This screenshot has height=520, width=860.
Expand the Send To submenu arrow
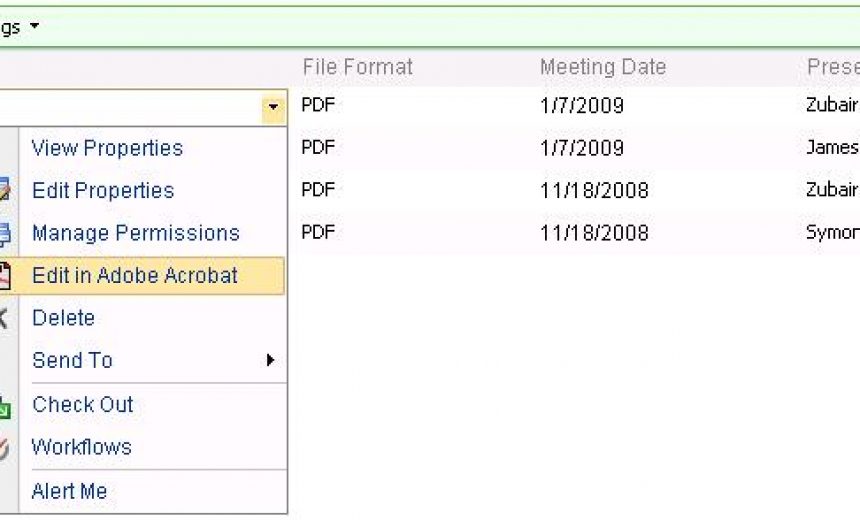coord(270,360)
